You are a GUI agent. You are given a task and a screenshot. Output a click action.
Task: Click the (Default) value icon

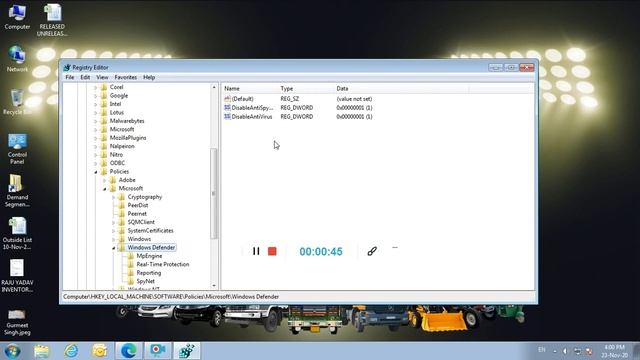[227, 99]
